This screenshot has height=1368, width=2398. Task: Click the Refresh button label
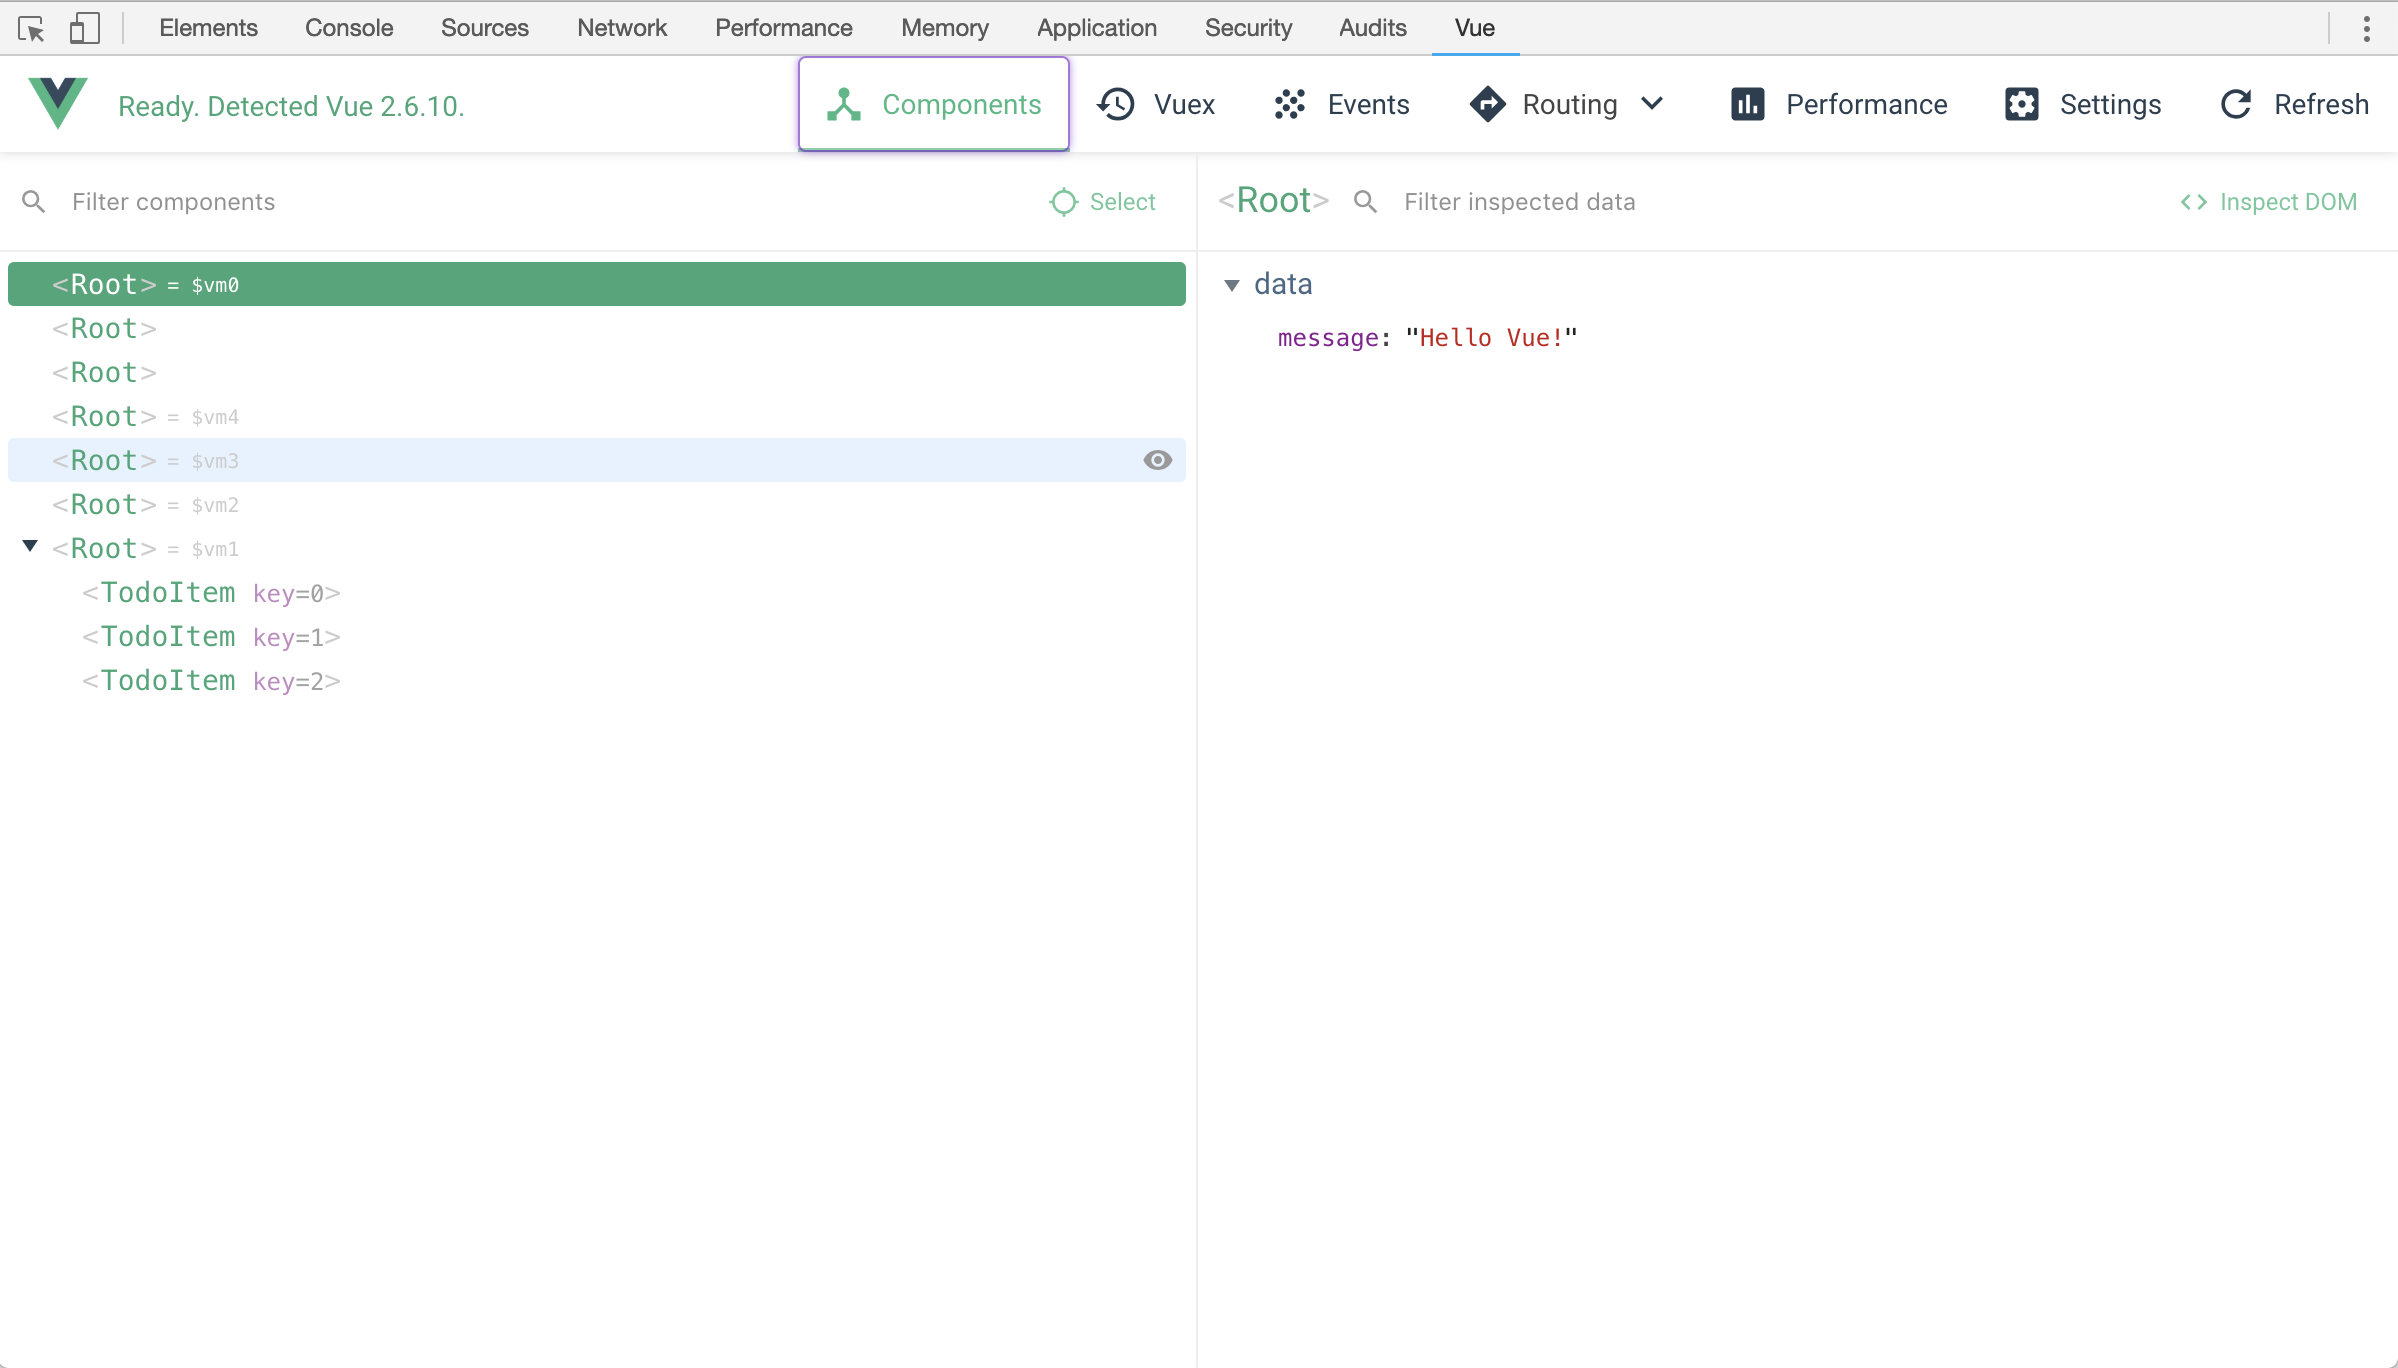click(2321, 104)
